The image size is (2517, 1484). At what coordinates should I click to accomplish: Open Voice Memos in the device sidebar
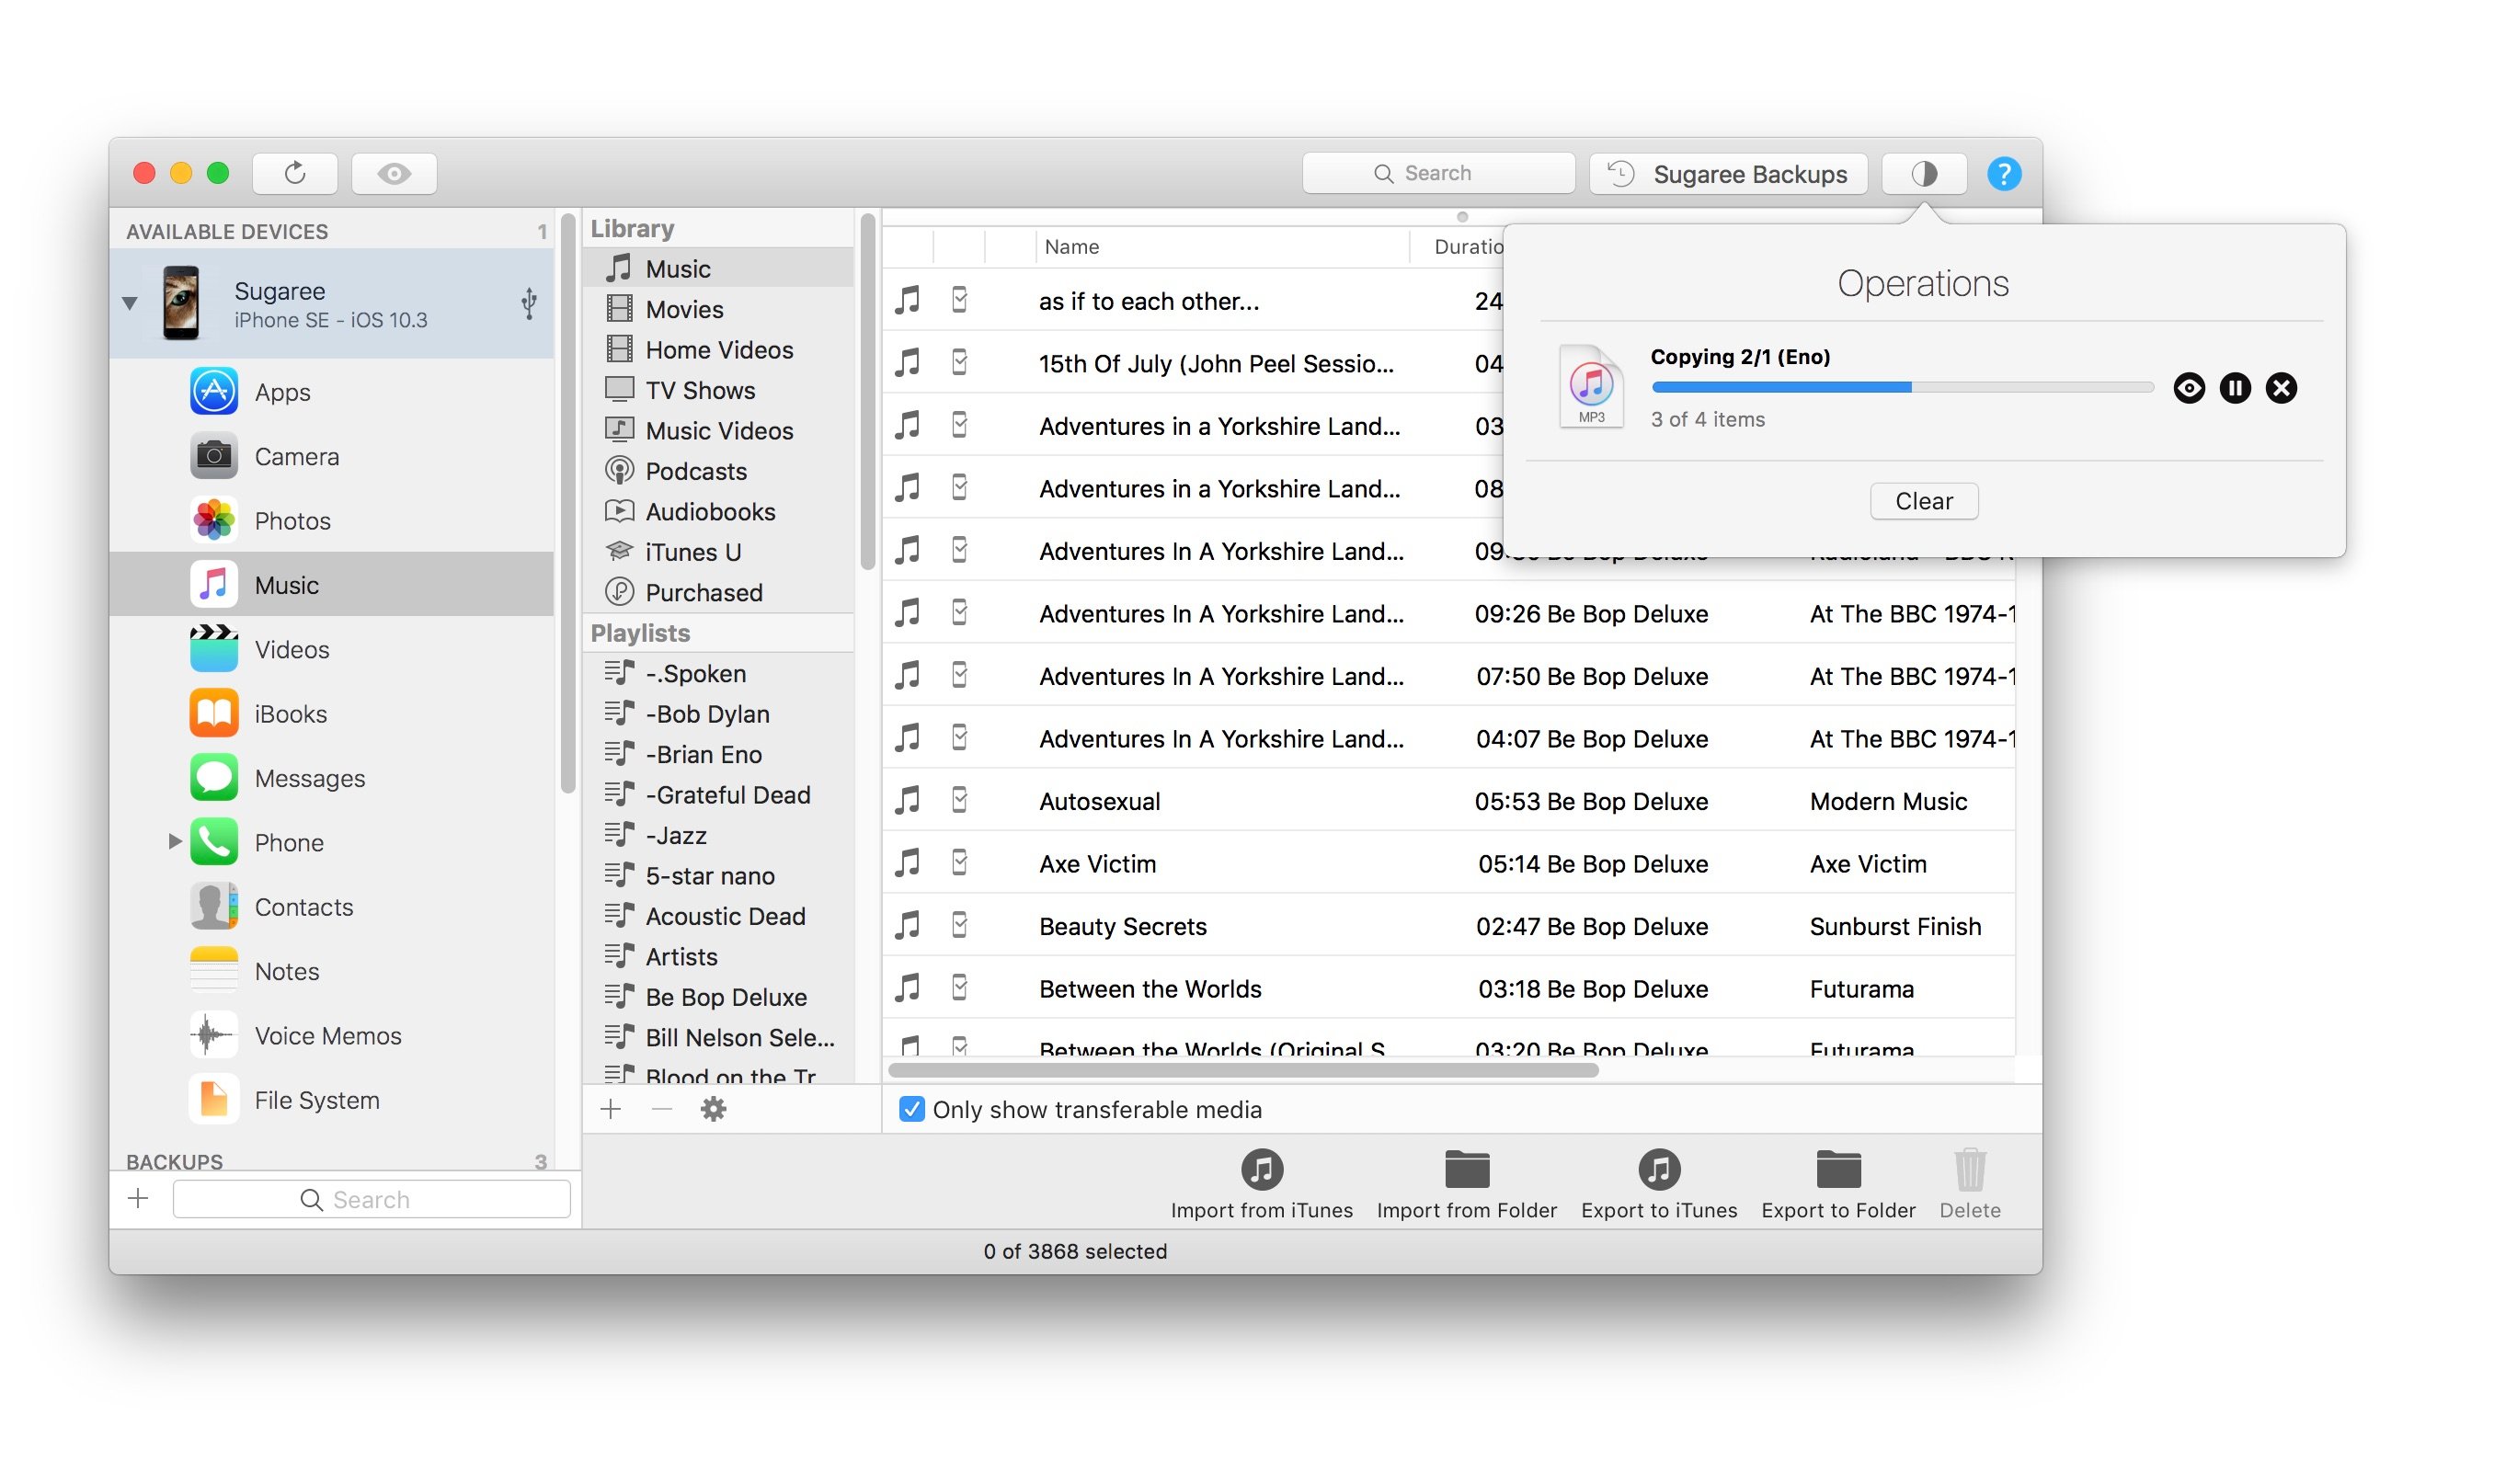click(331, 1036)
